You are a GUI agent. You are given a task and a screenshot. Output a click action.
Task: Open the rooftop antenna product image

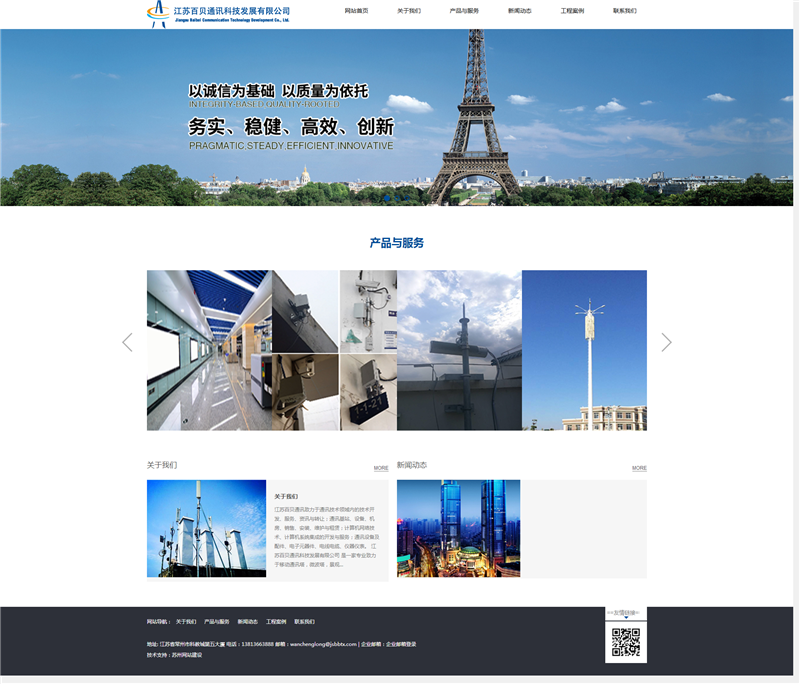pos(459,350)
